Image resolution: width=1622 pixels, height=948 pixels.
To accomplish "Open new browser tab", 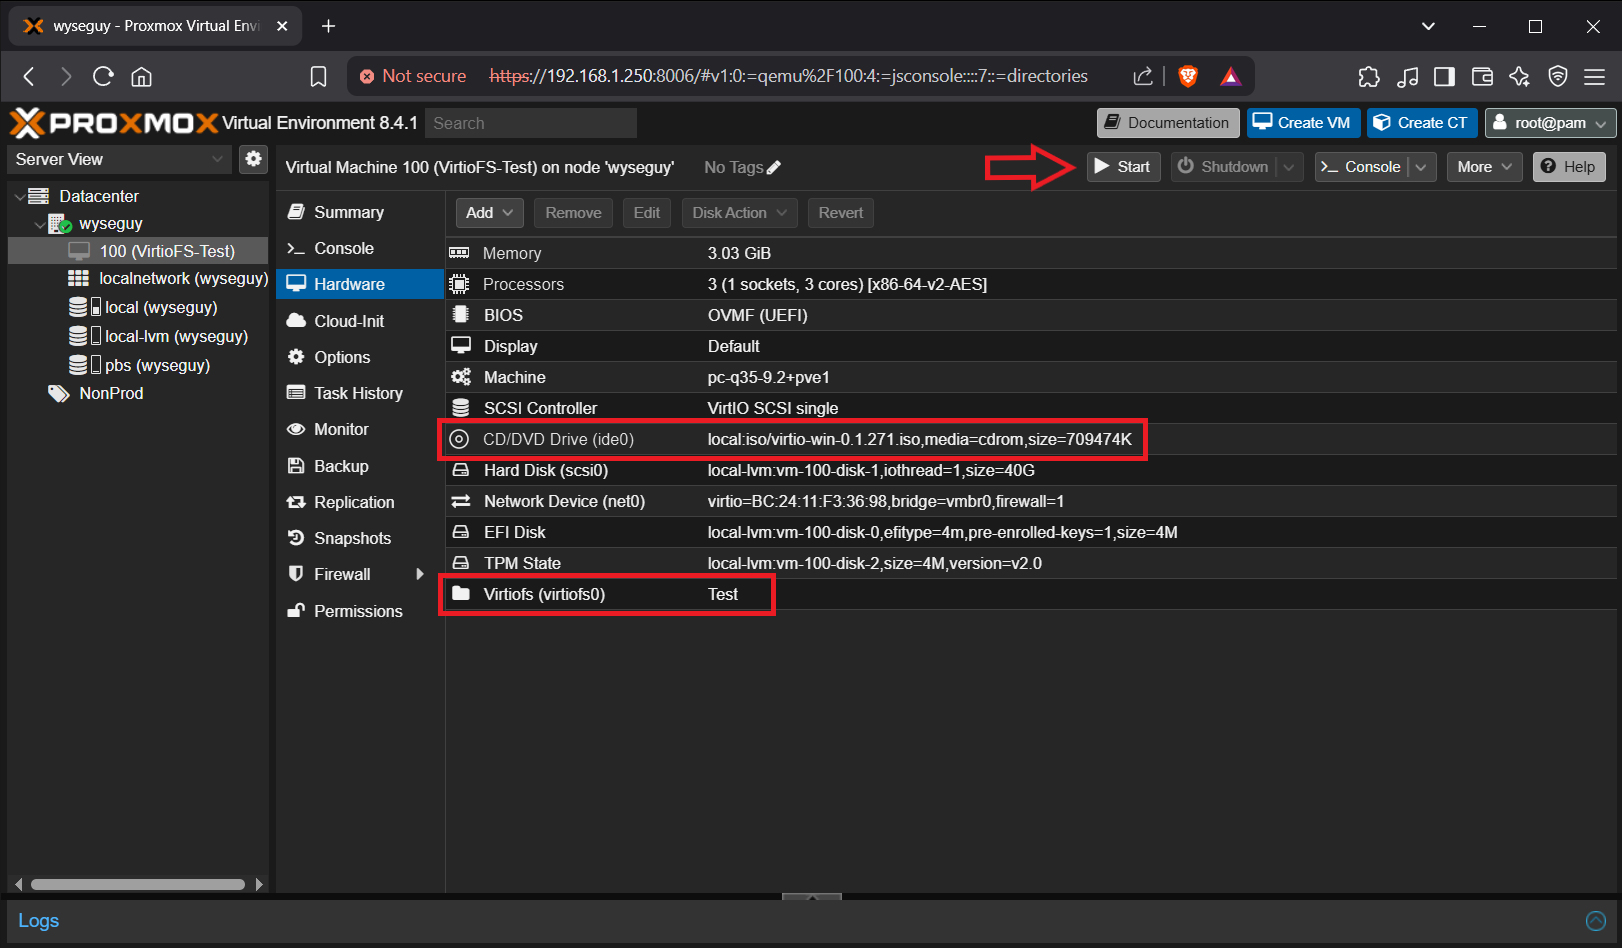I will pos(328,26).
